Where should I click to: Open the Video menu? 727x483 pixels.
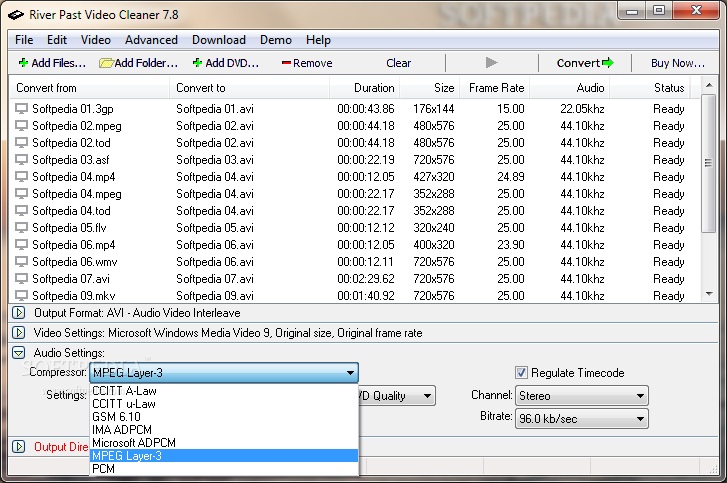tap(96, 40)
